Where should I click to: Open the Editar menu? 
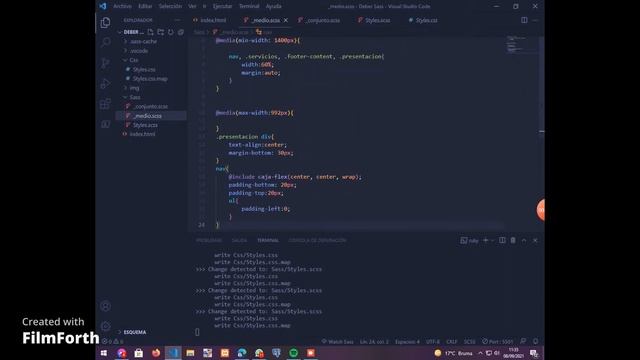click(145, 6)
